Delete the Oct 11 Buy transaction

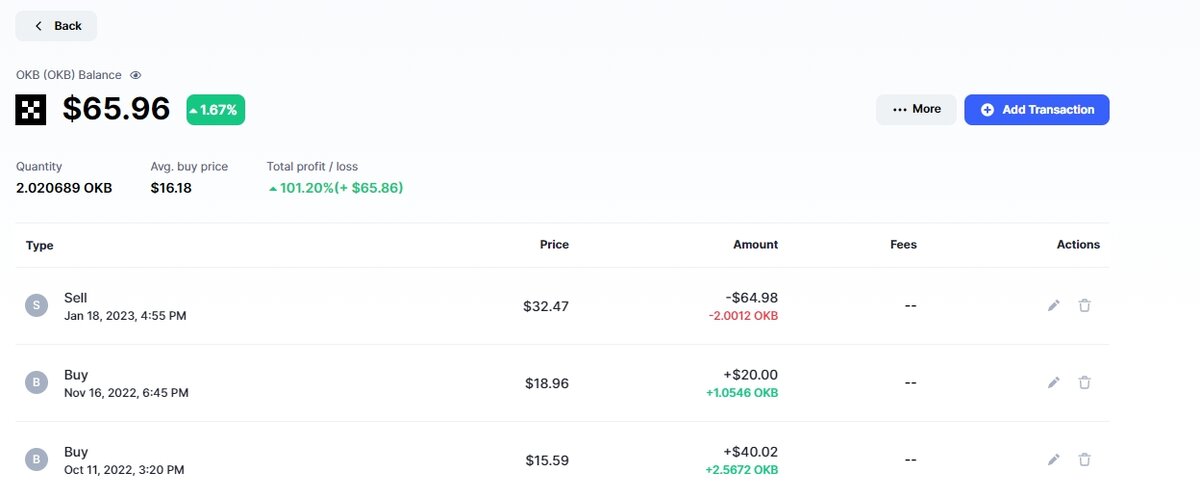click(x=1084, y=460)
